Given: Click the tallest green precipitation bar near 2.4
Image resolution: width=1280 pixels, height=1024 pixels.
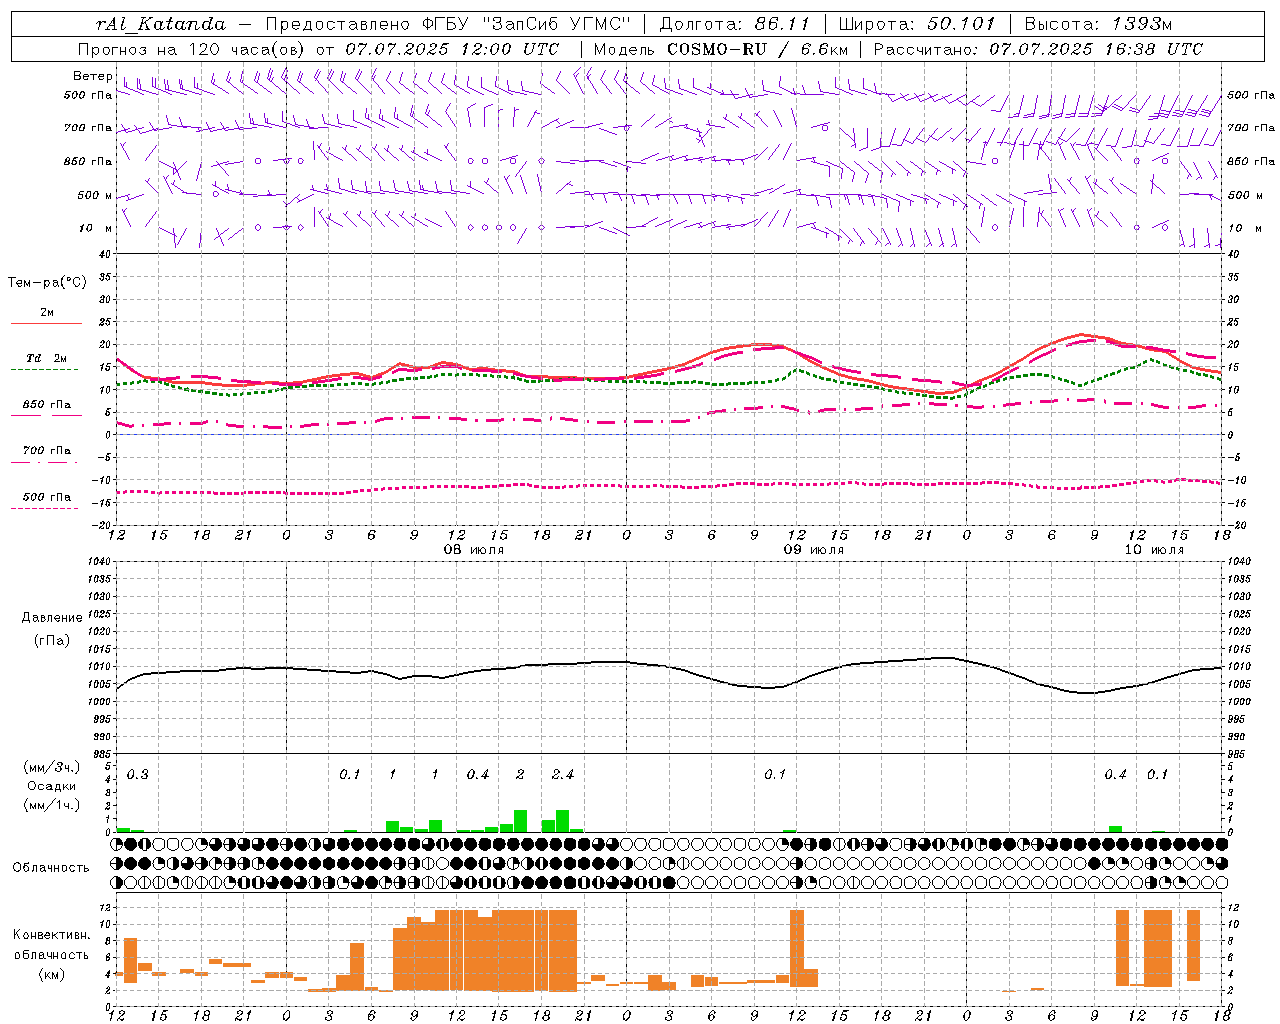Looking at the screenshot, I should [x=563, y=821].
